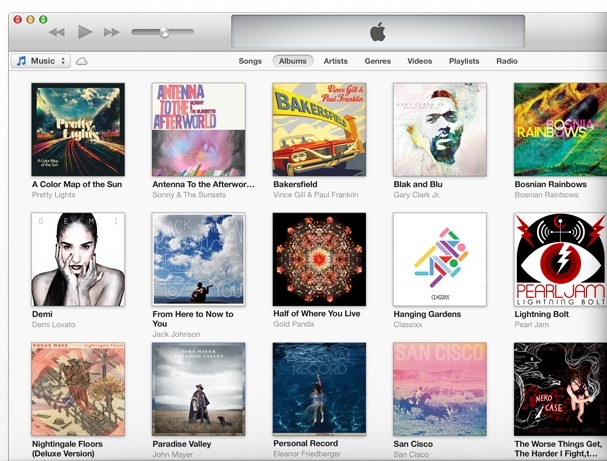Open Neko Case album artwork
The width and height of the screenshot is (607, 461).
coord(560,389)
